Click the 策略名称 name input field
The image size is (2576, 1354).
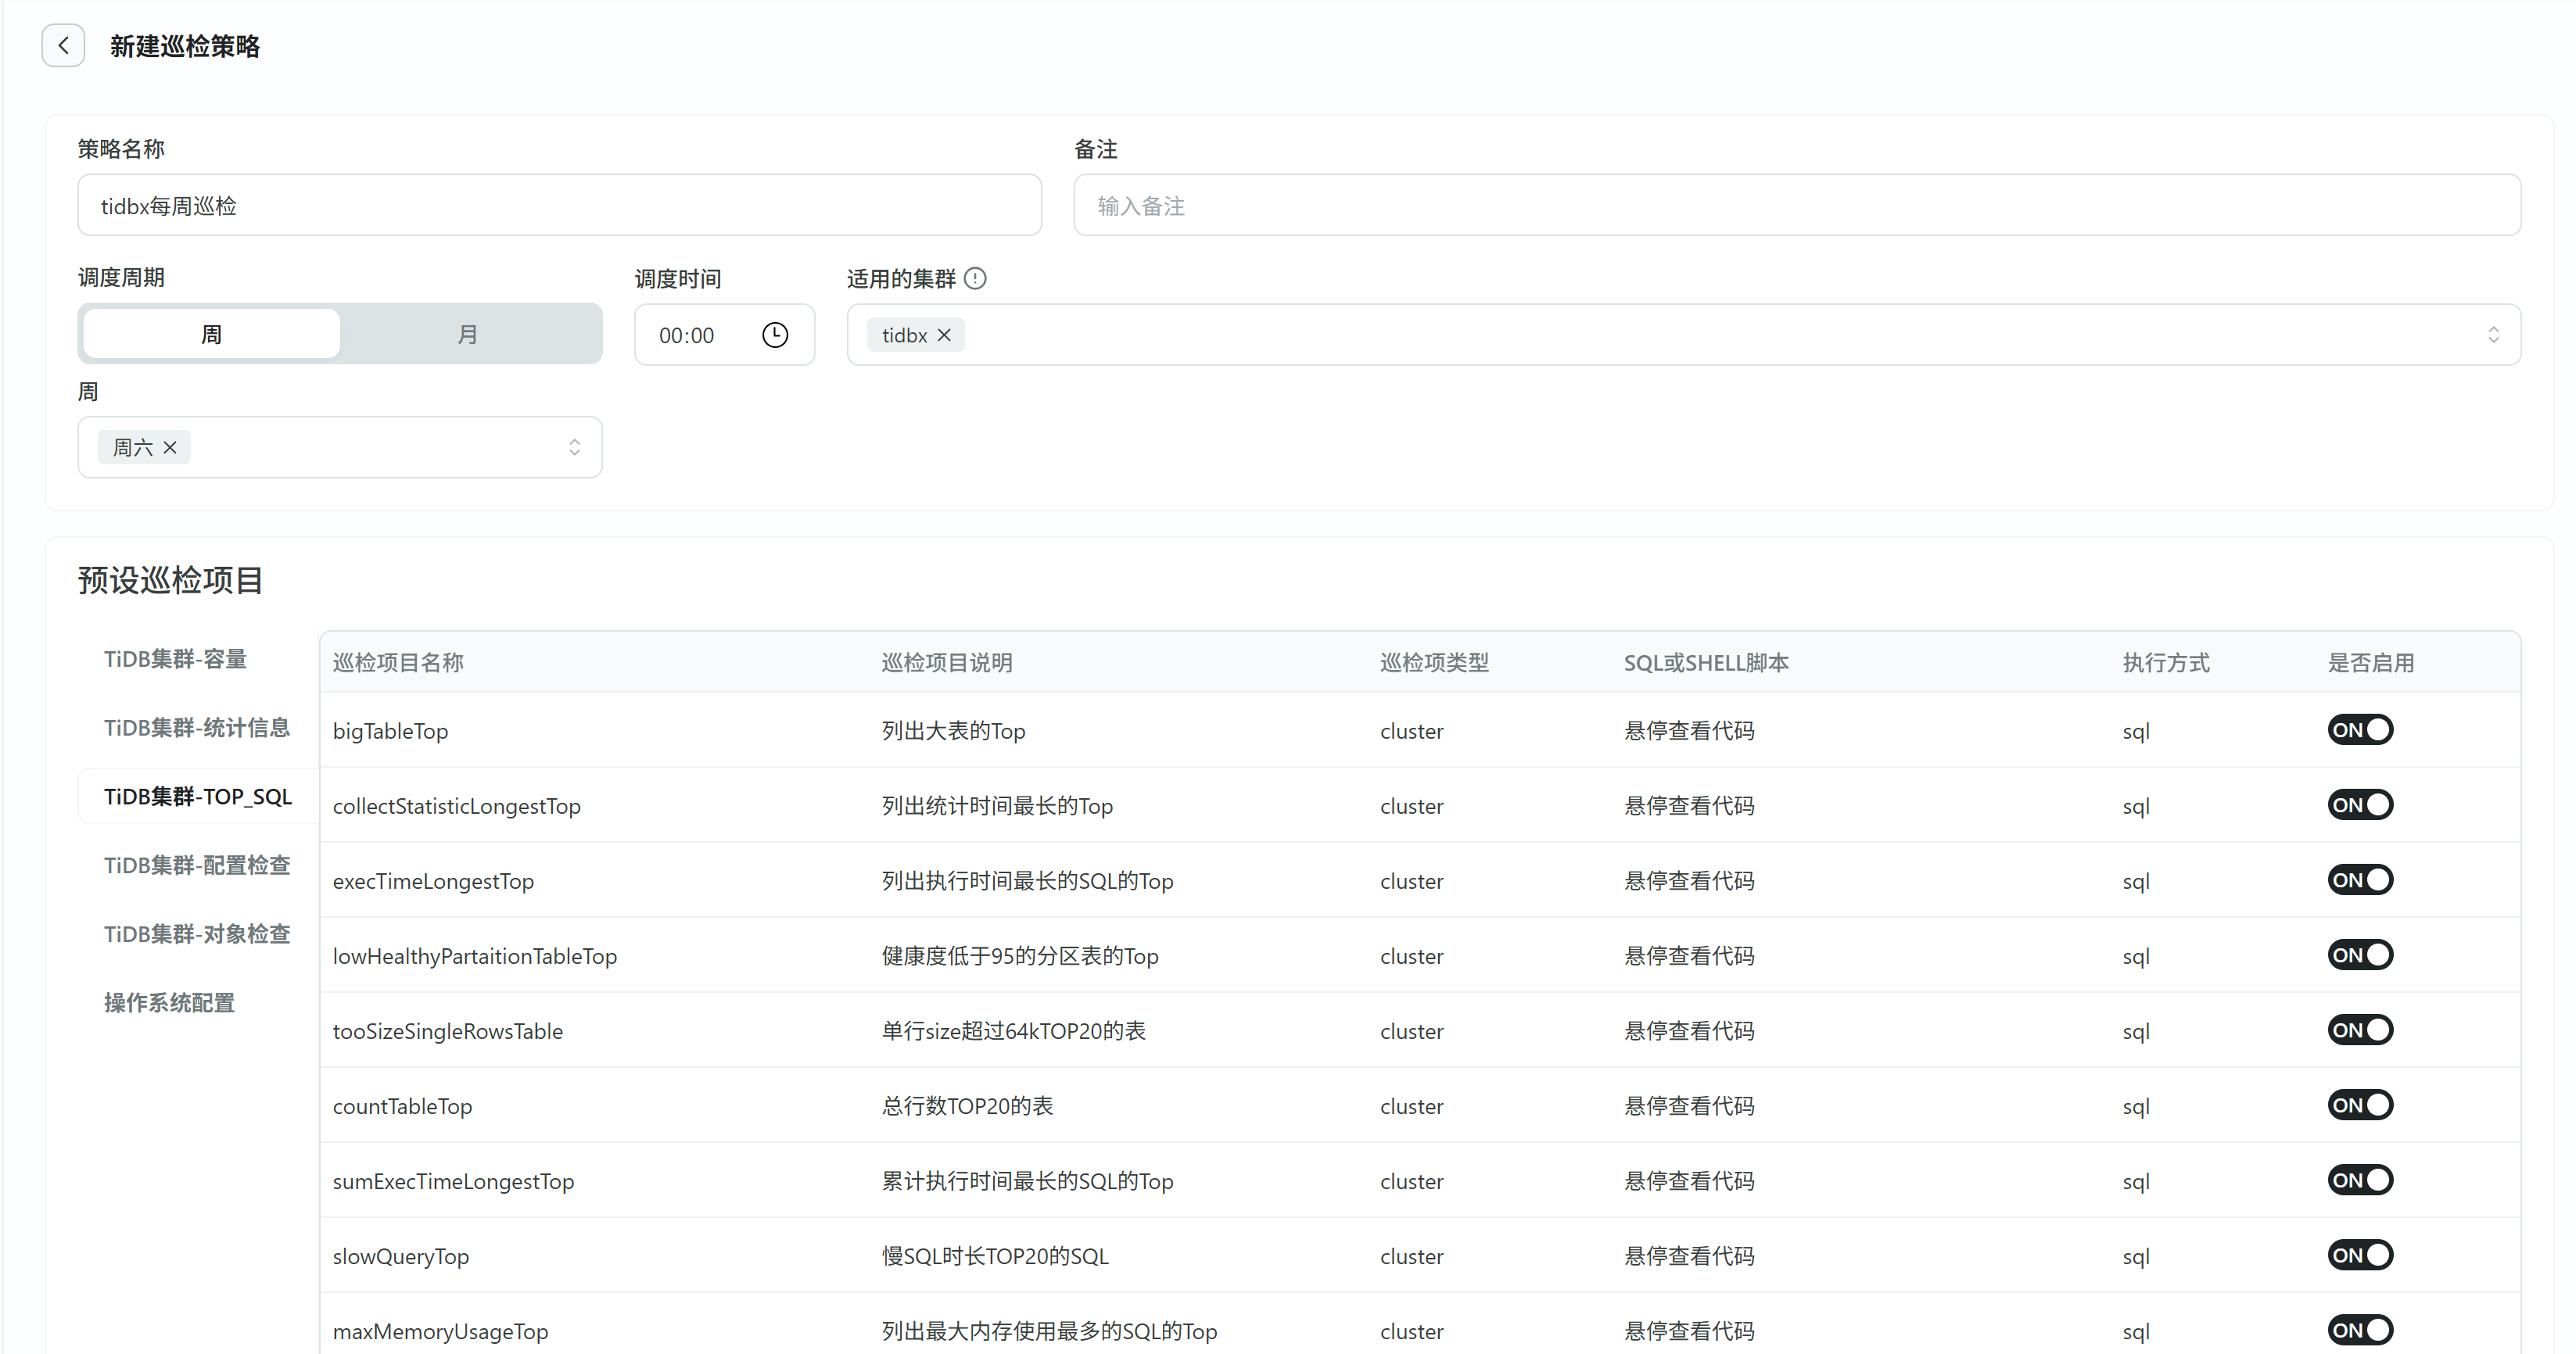pos(559,206)
